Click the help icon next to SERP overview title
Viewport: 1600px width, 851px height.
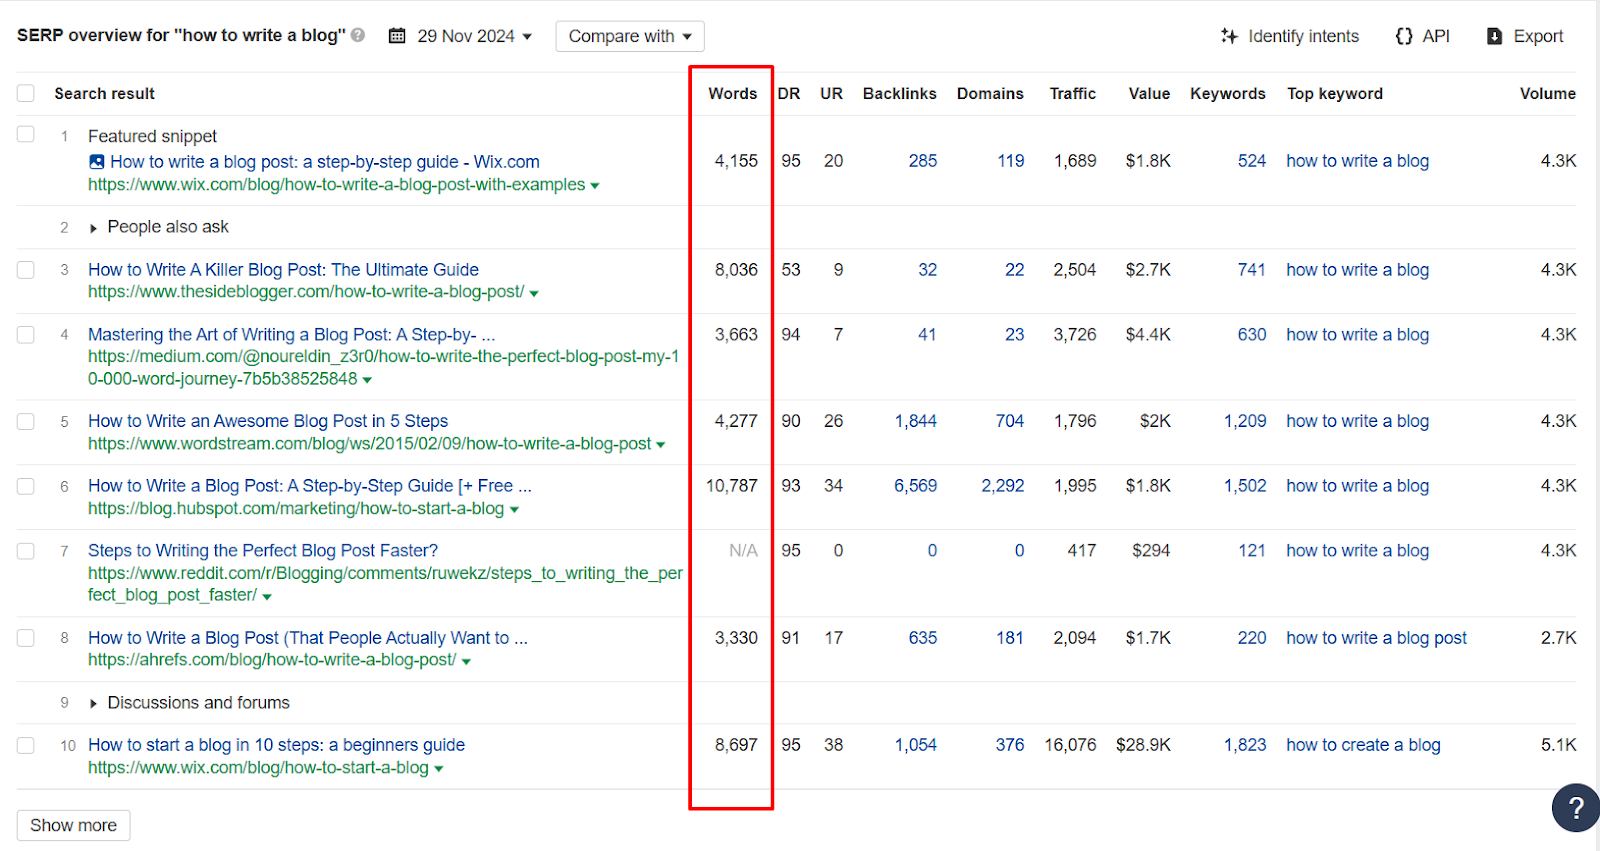pyautogui.click(x=358, y=35)
